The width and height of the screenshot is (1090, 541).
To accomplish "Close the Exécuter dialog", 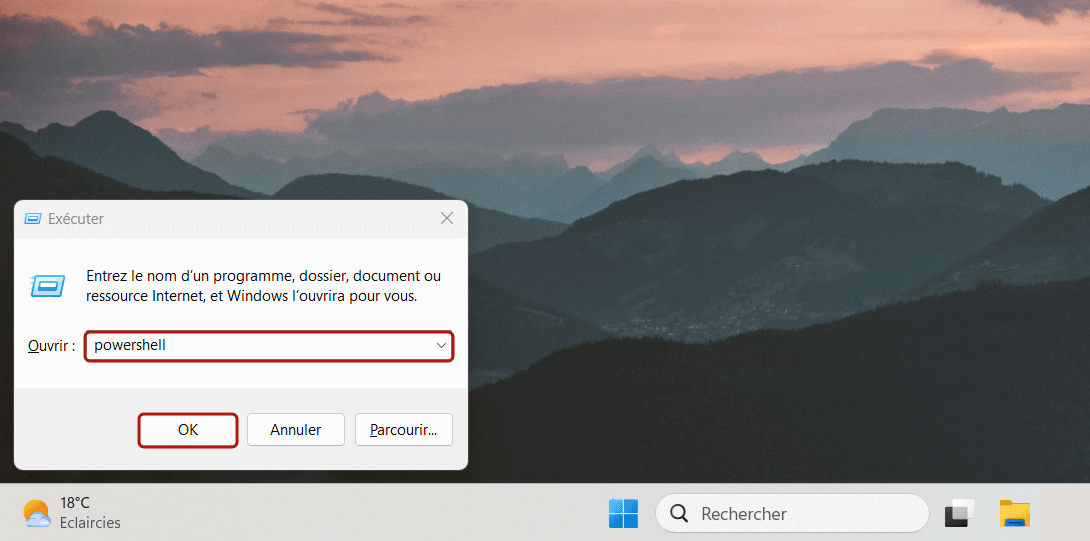I will (447, 218).
